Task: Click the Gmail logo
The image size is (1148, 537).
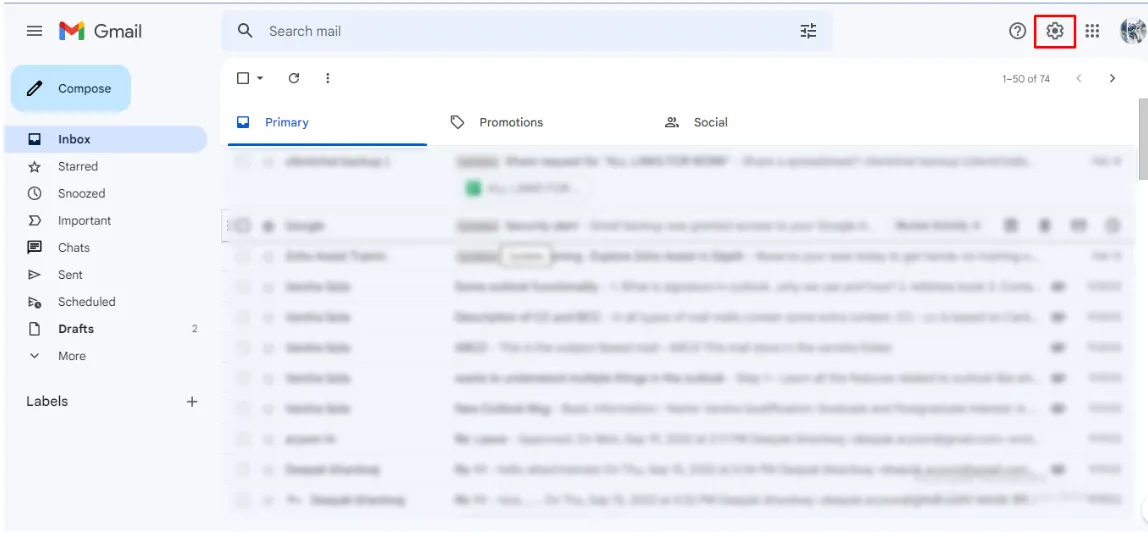Action: pos(100,32)
